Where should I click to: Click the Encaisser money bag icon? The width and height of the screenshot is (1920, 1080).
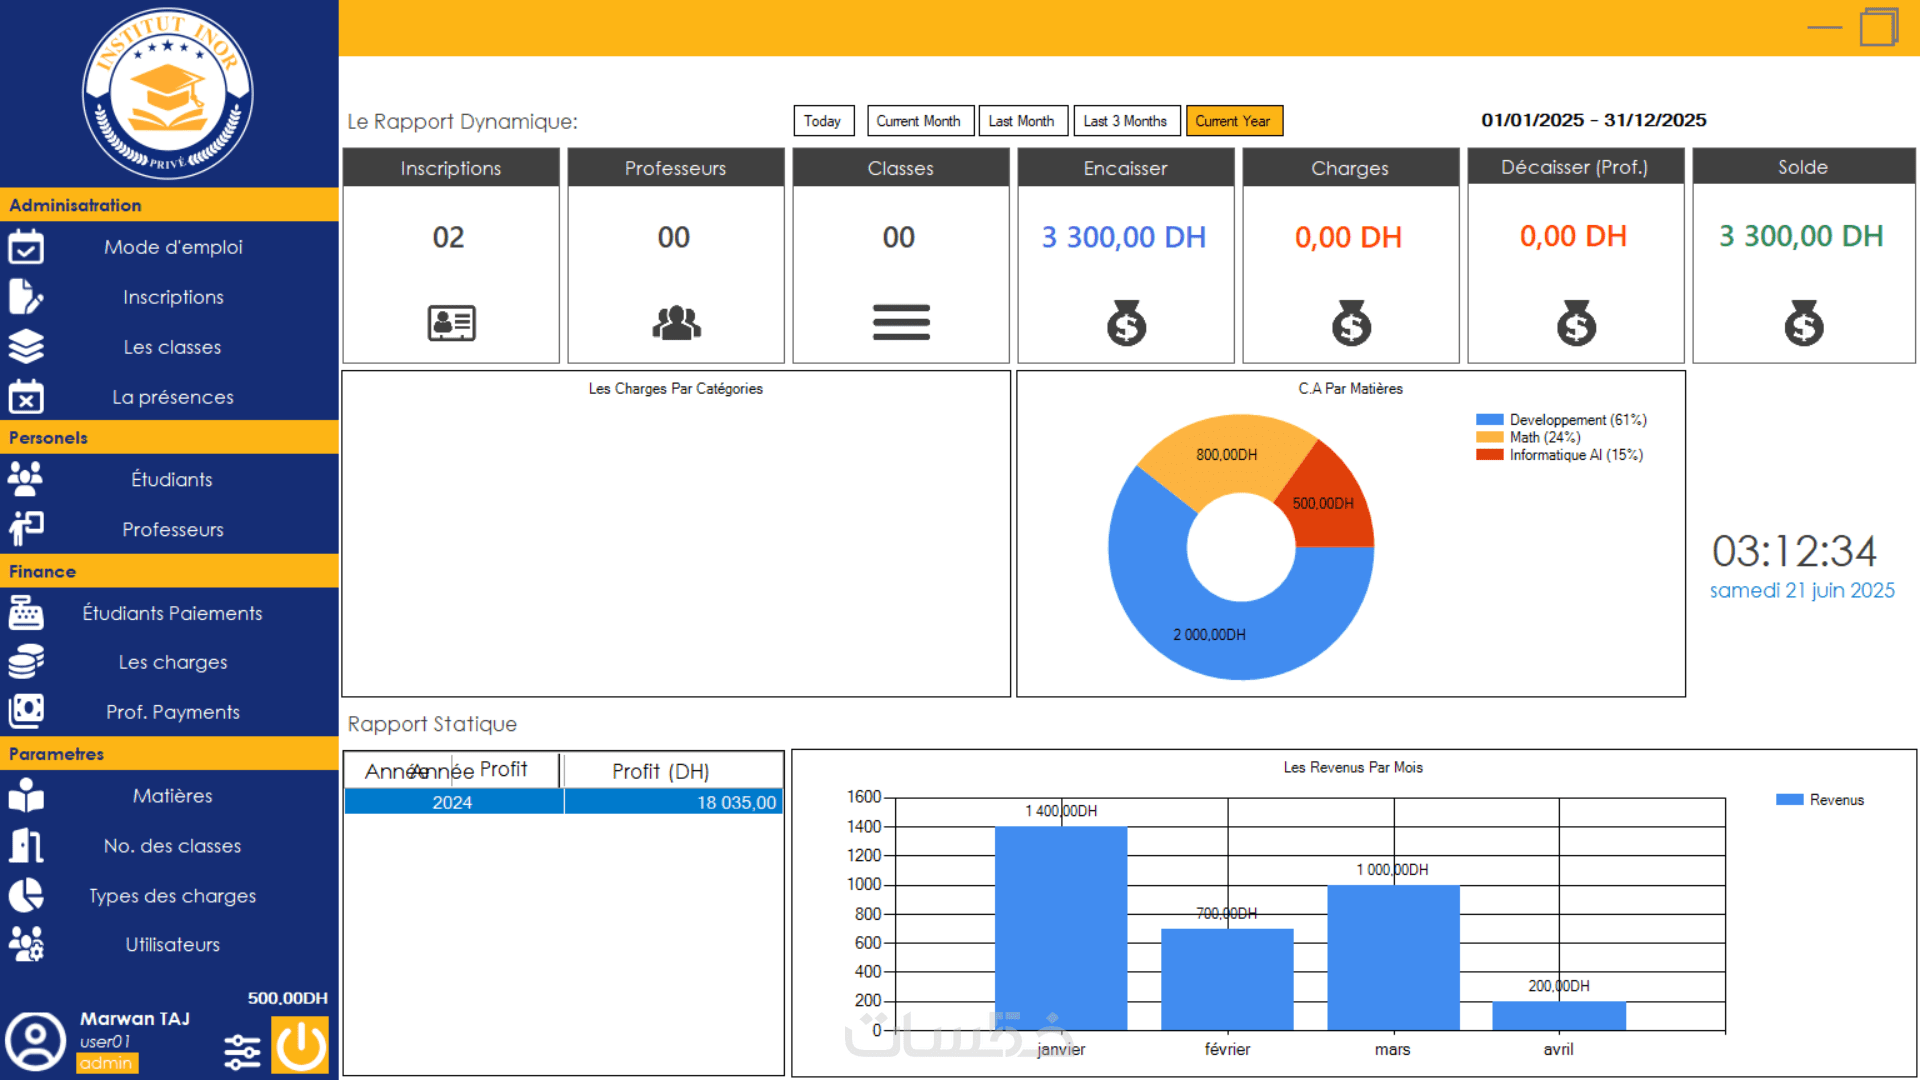click(x=1126, y=323)
